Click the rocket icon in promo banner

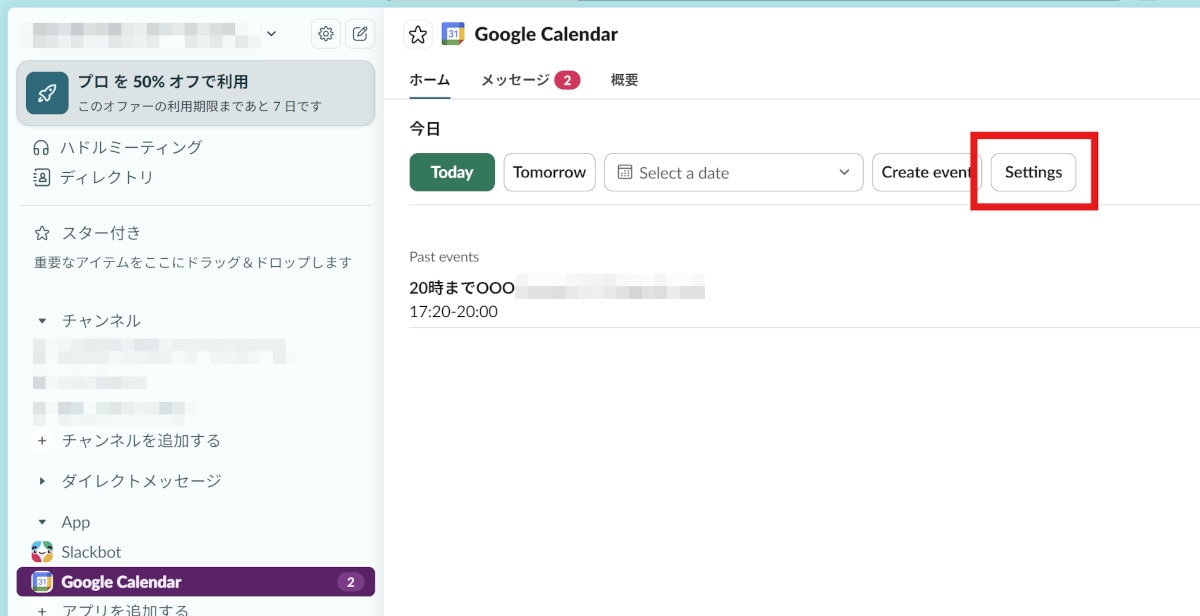47,93
